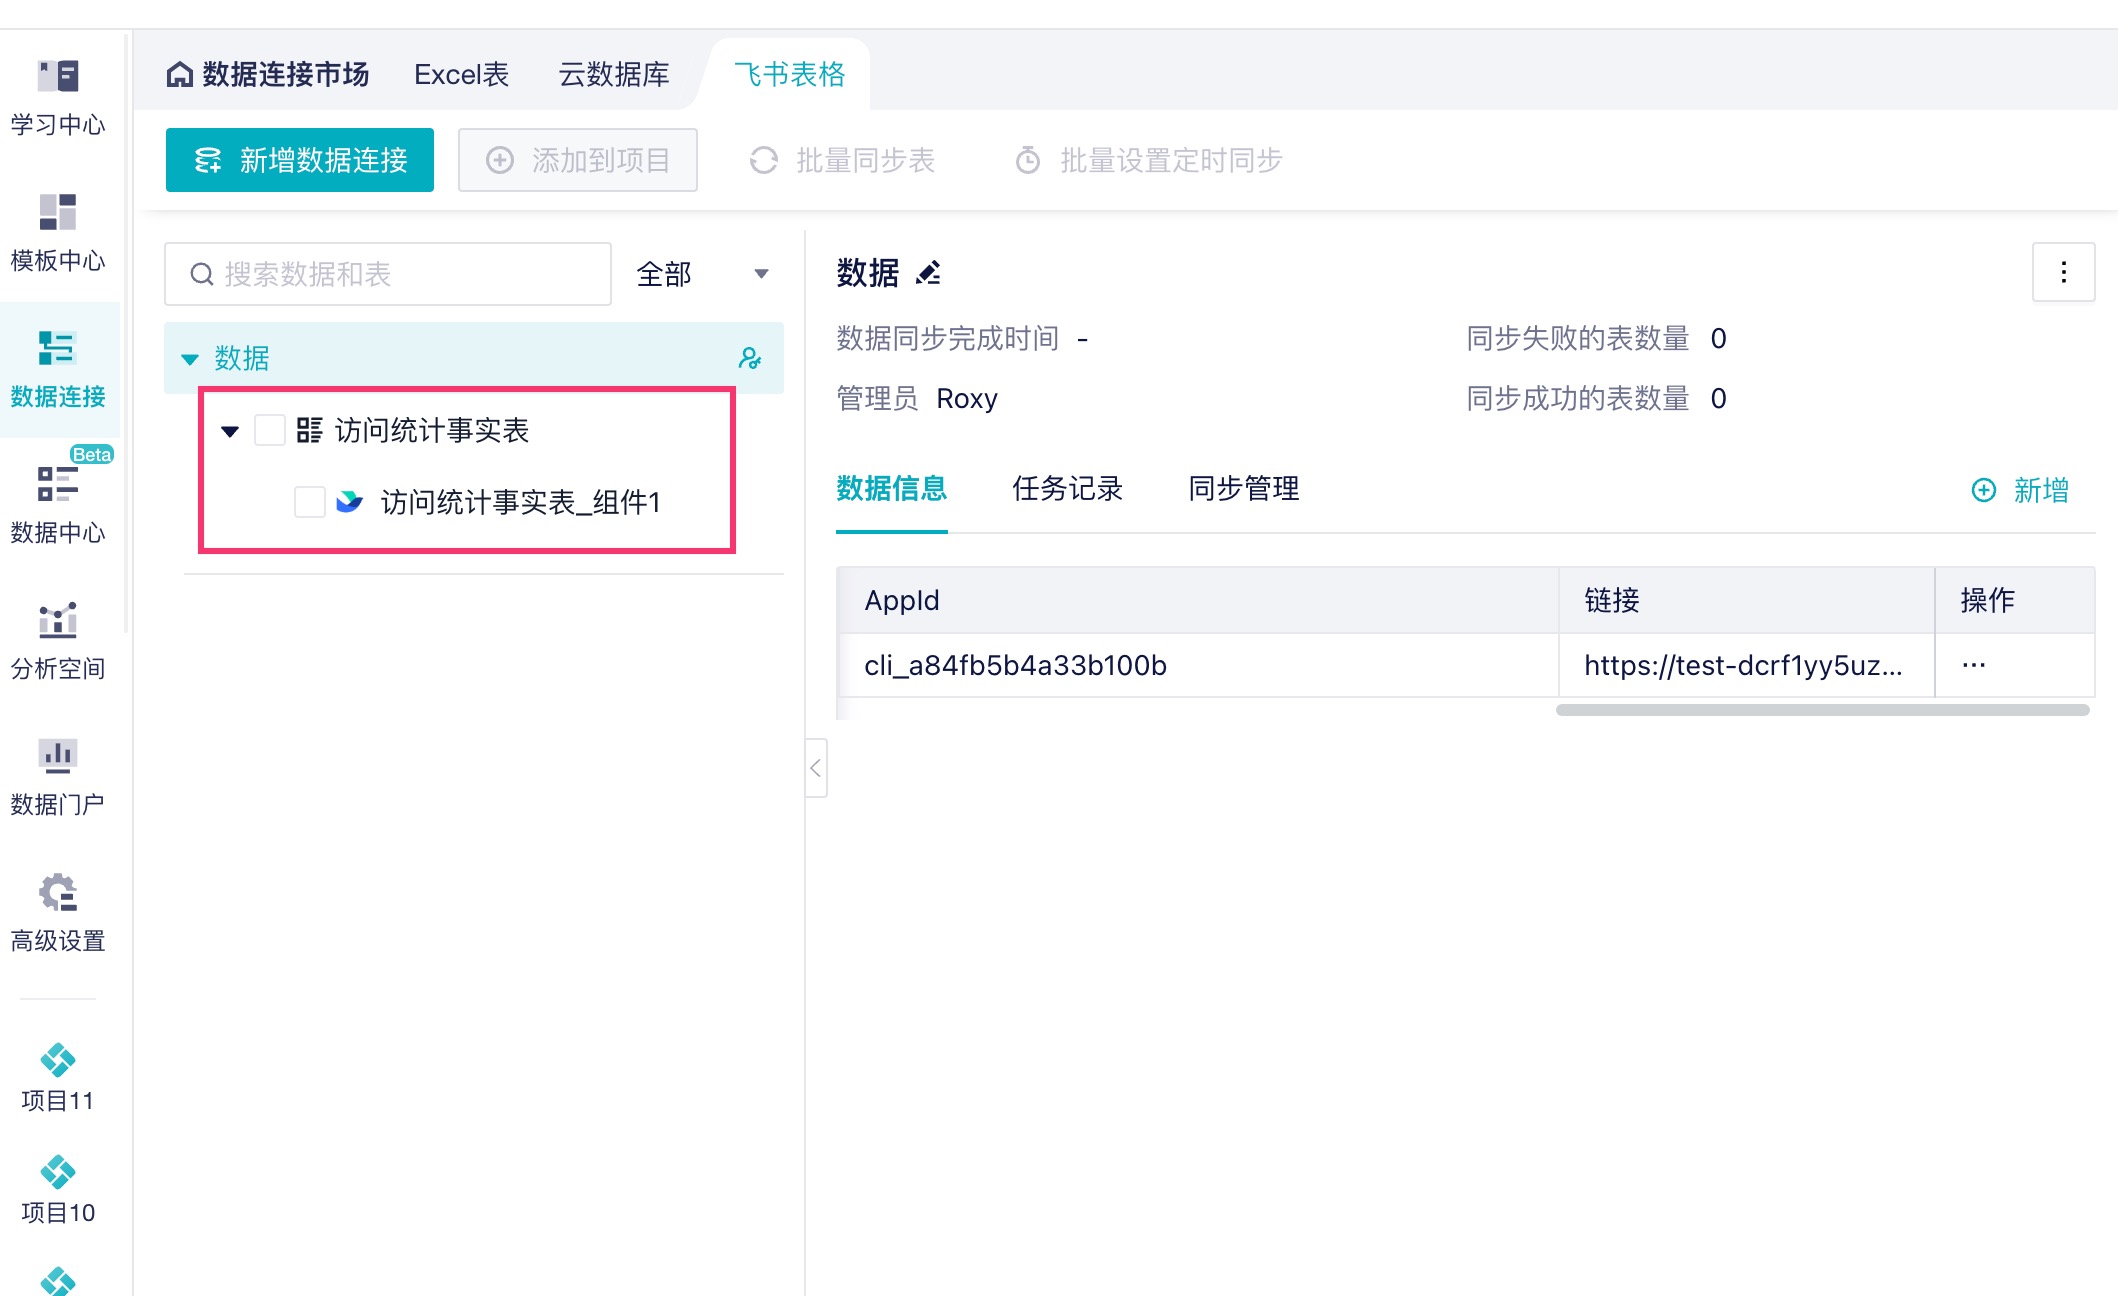Click the 搜索数据和表 search field

pos(400,274)
